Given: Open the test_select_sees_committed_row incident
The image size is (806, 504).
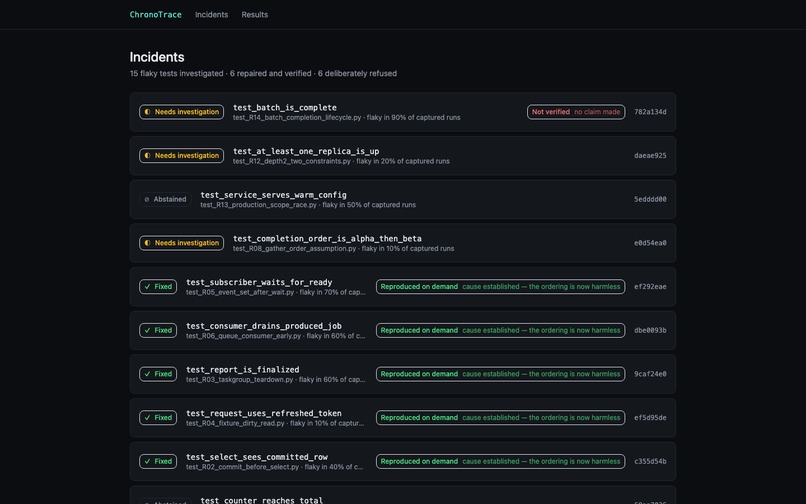Looking at the screenshot, I should point(402,461).
